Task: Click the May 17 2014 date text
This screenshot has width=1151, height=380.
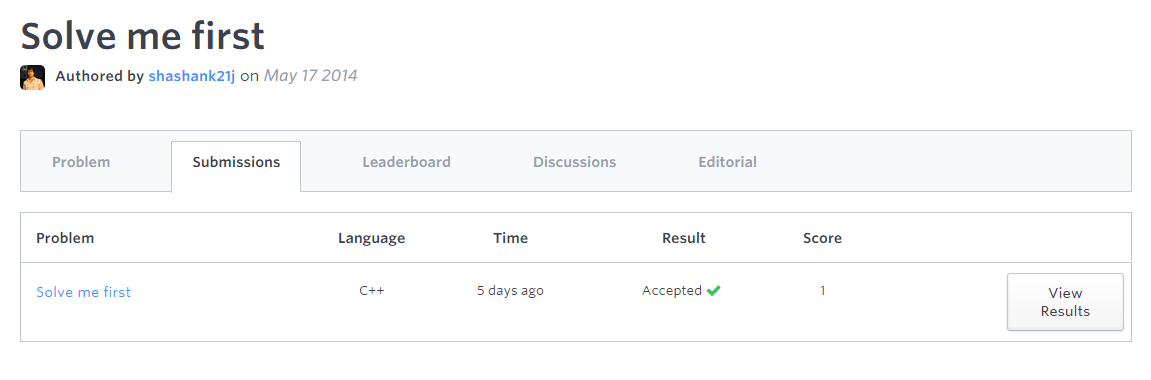Action: 311,76
